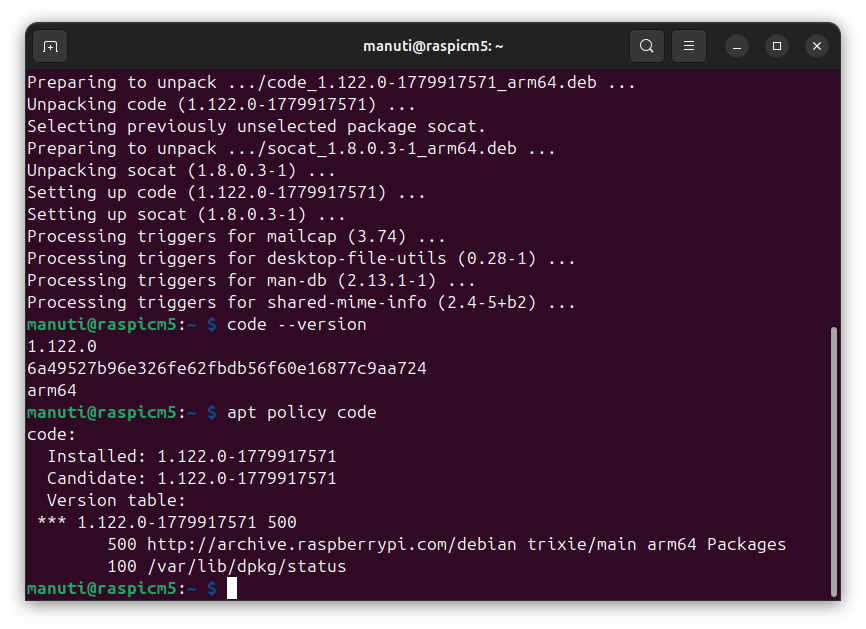Open the hamburger main menu

point(689,46)
